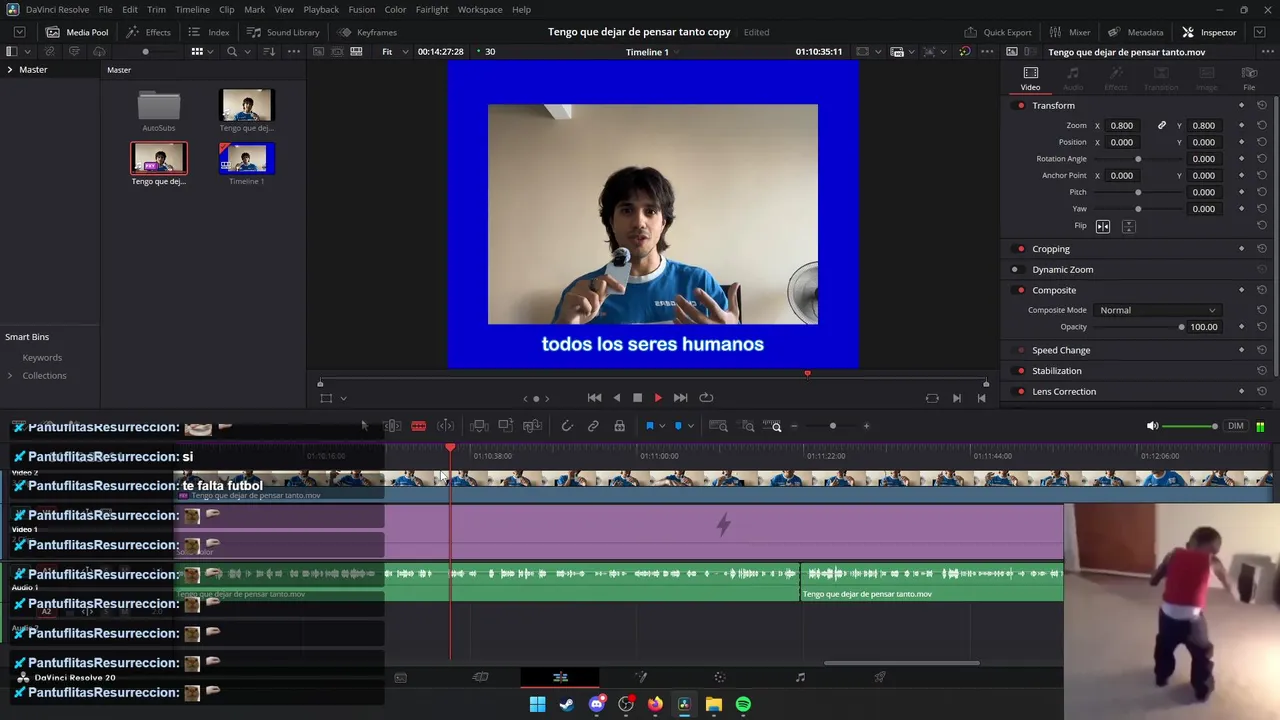Click the Zoom X value field
This screenshot has height=720, width=1280.
(x=1122, y=125)
